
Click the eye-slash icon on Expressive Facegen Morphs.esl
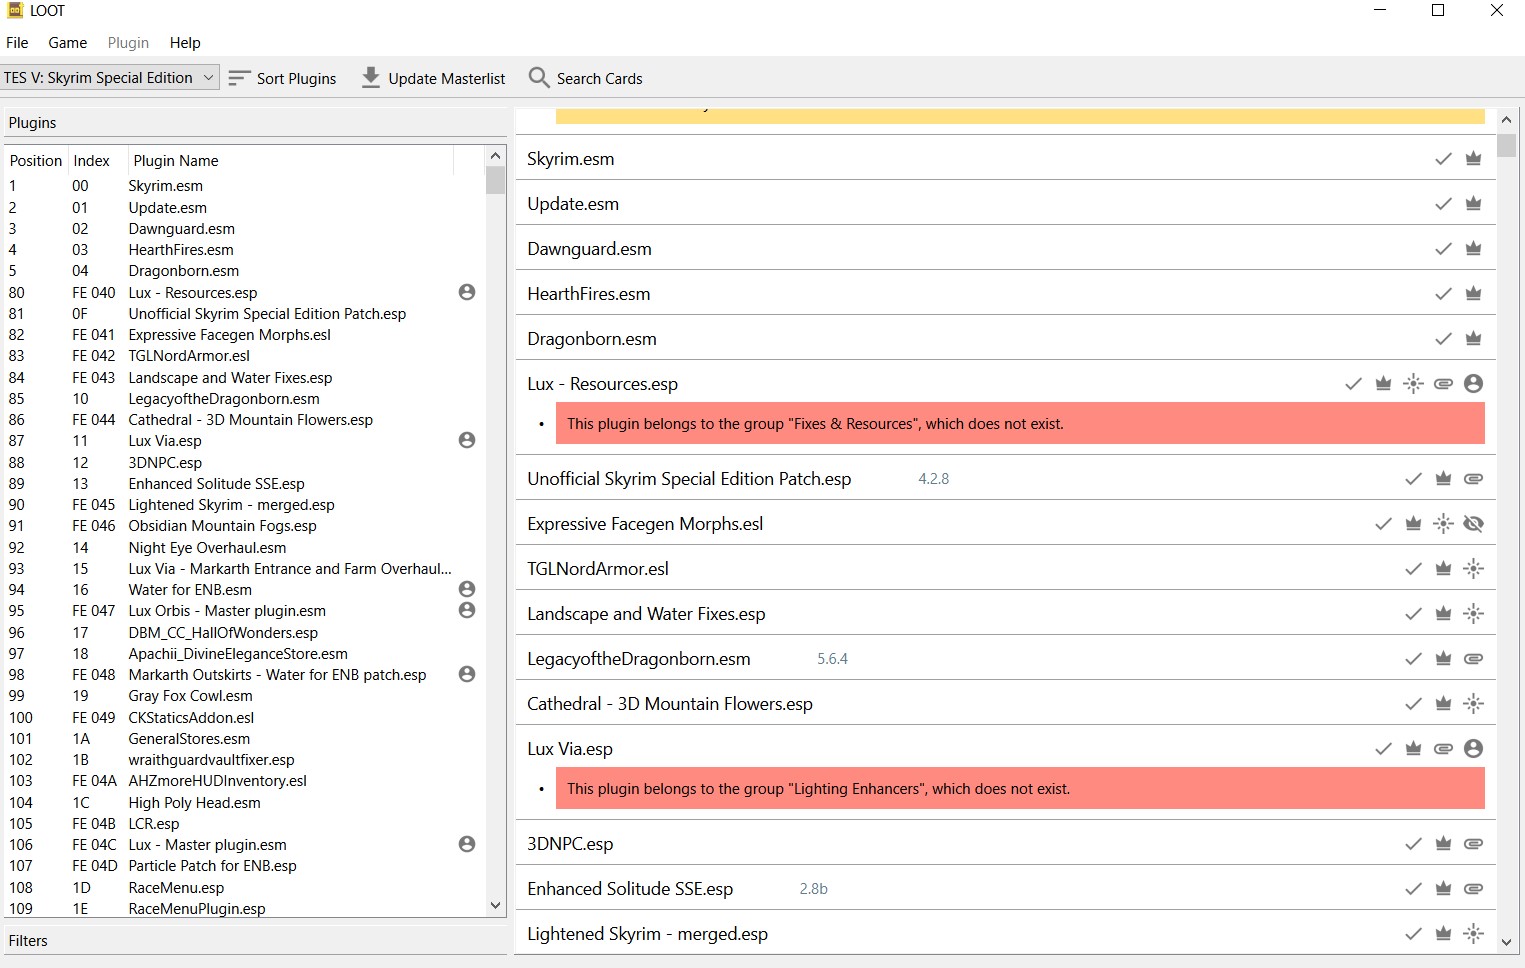1473,523
